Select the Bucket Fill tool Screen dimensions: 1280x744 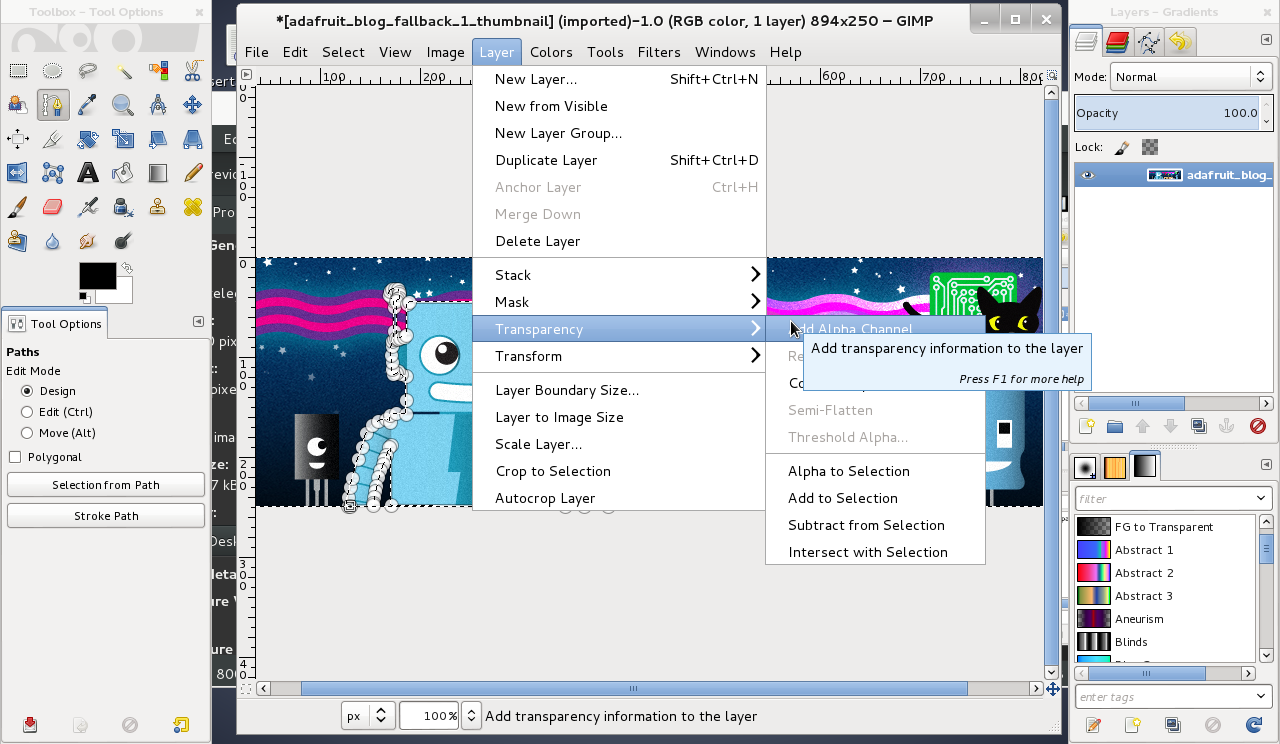click(x=123, y=173)
